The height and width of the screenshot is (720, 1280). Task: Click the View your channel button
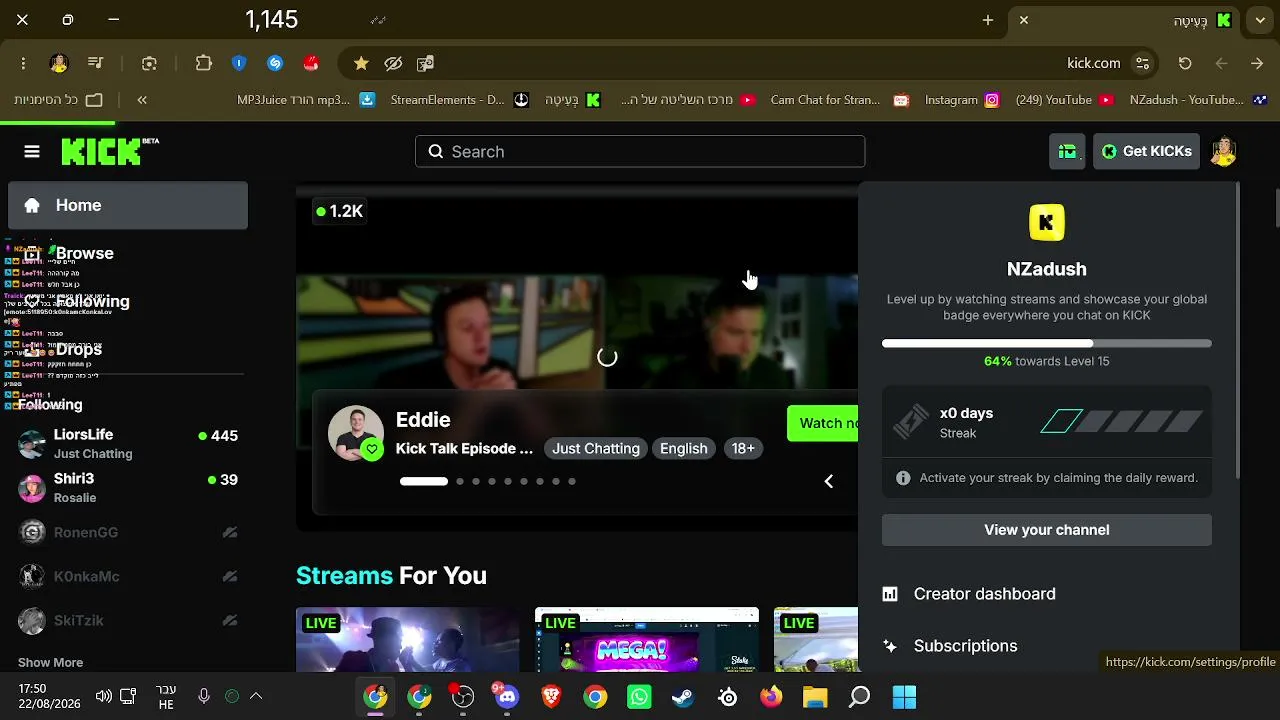point(1047,530)
